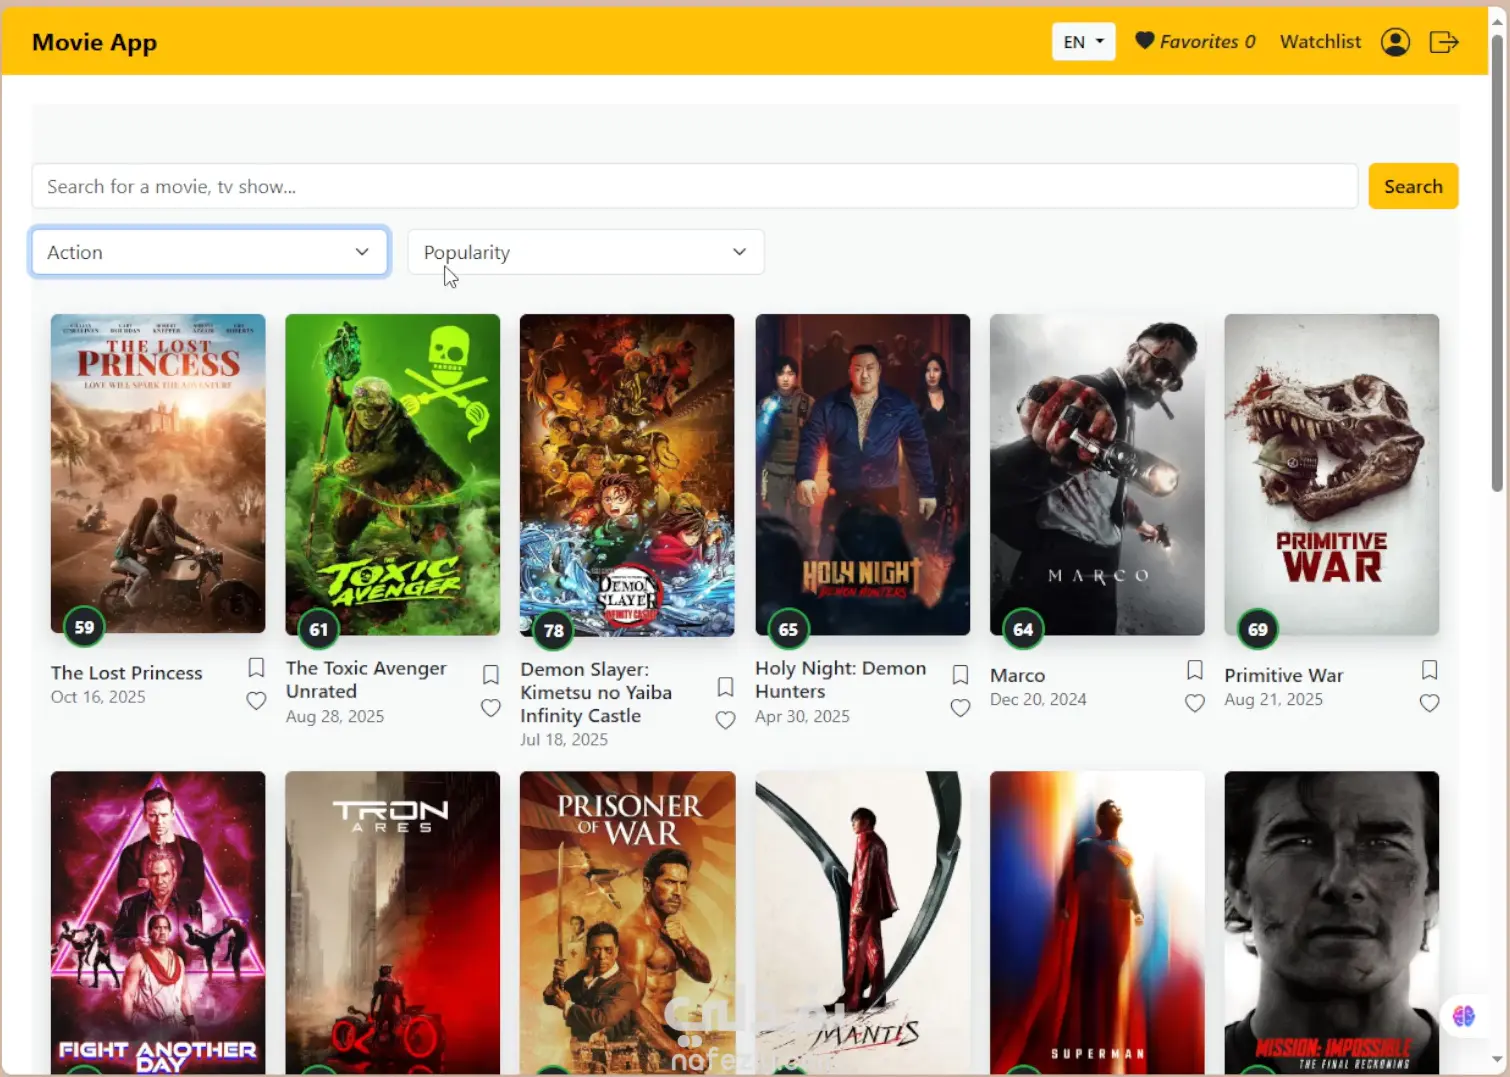Click the Holy Night poster
1510x1077 pixels.
pos(862,474)
